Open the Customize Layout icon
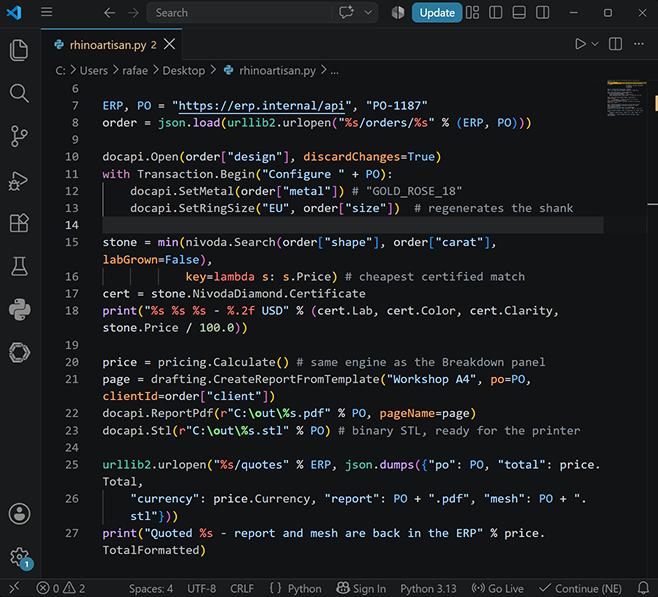This screenshot has height=597, width=658. [473, 13]
